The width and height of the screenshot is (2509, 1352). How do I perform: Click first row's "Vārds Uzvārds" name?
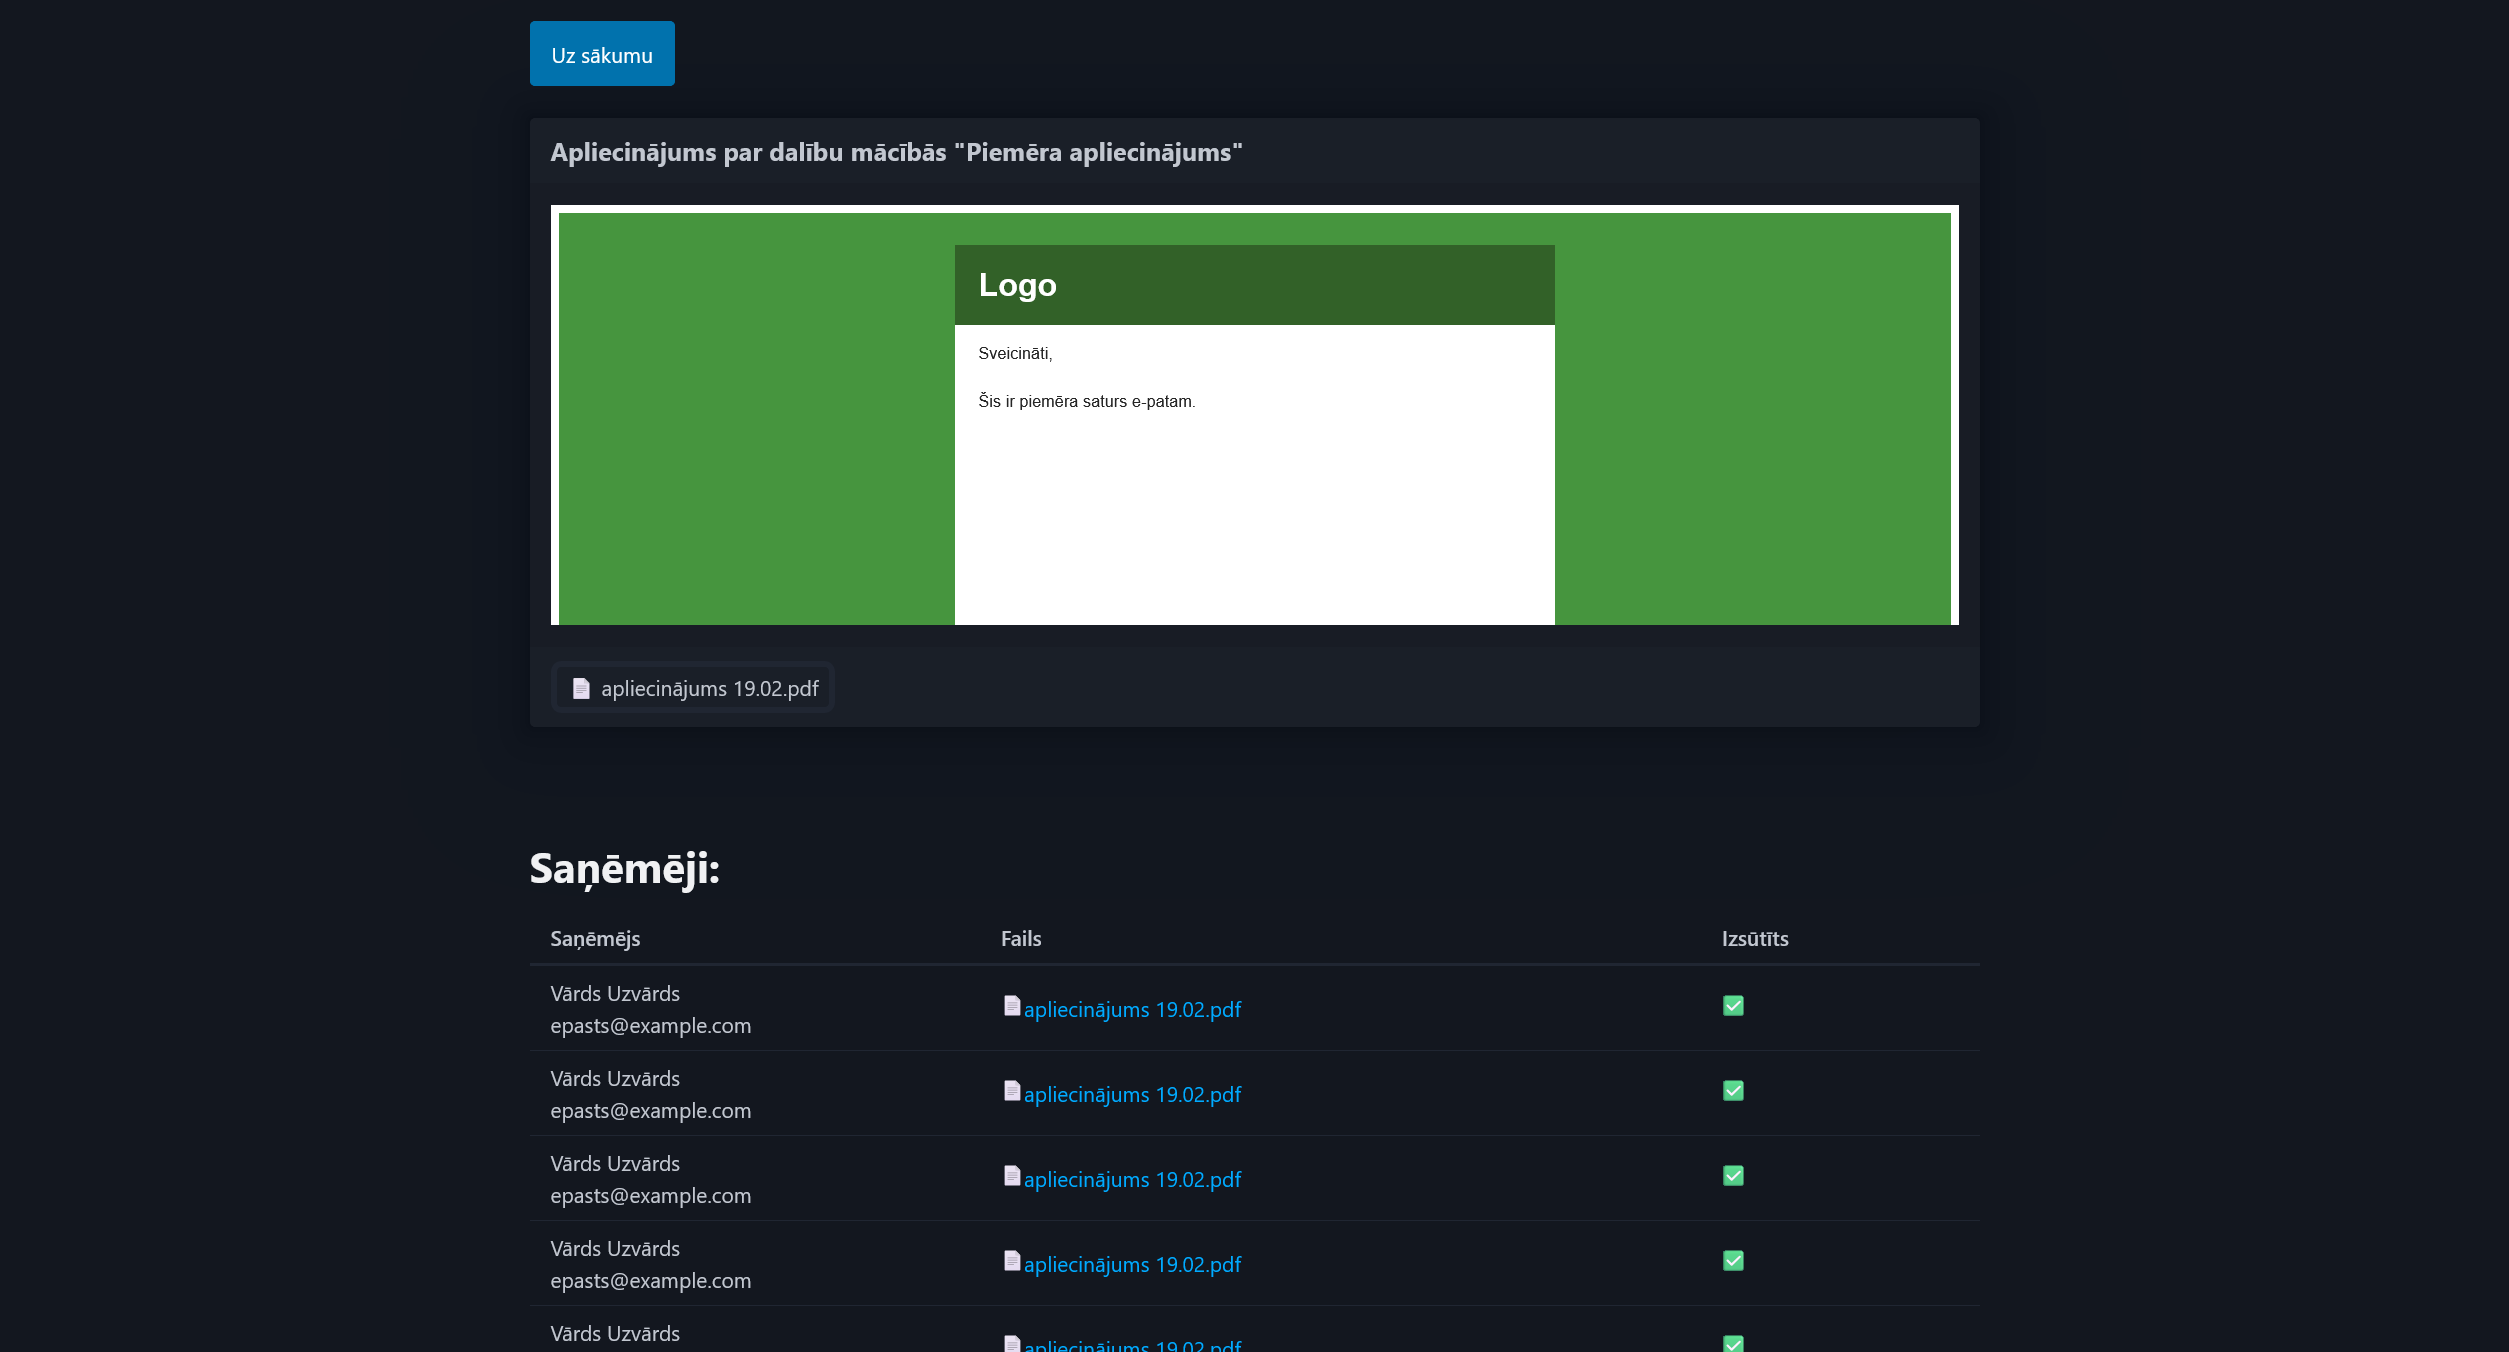pos(615,993)
